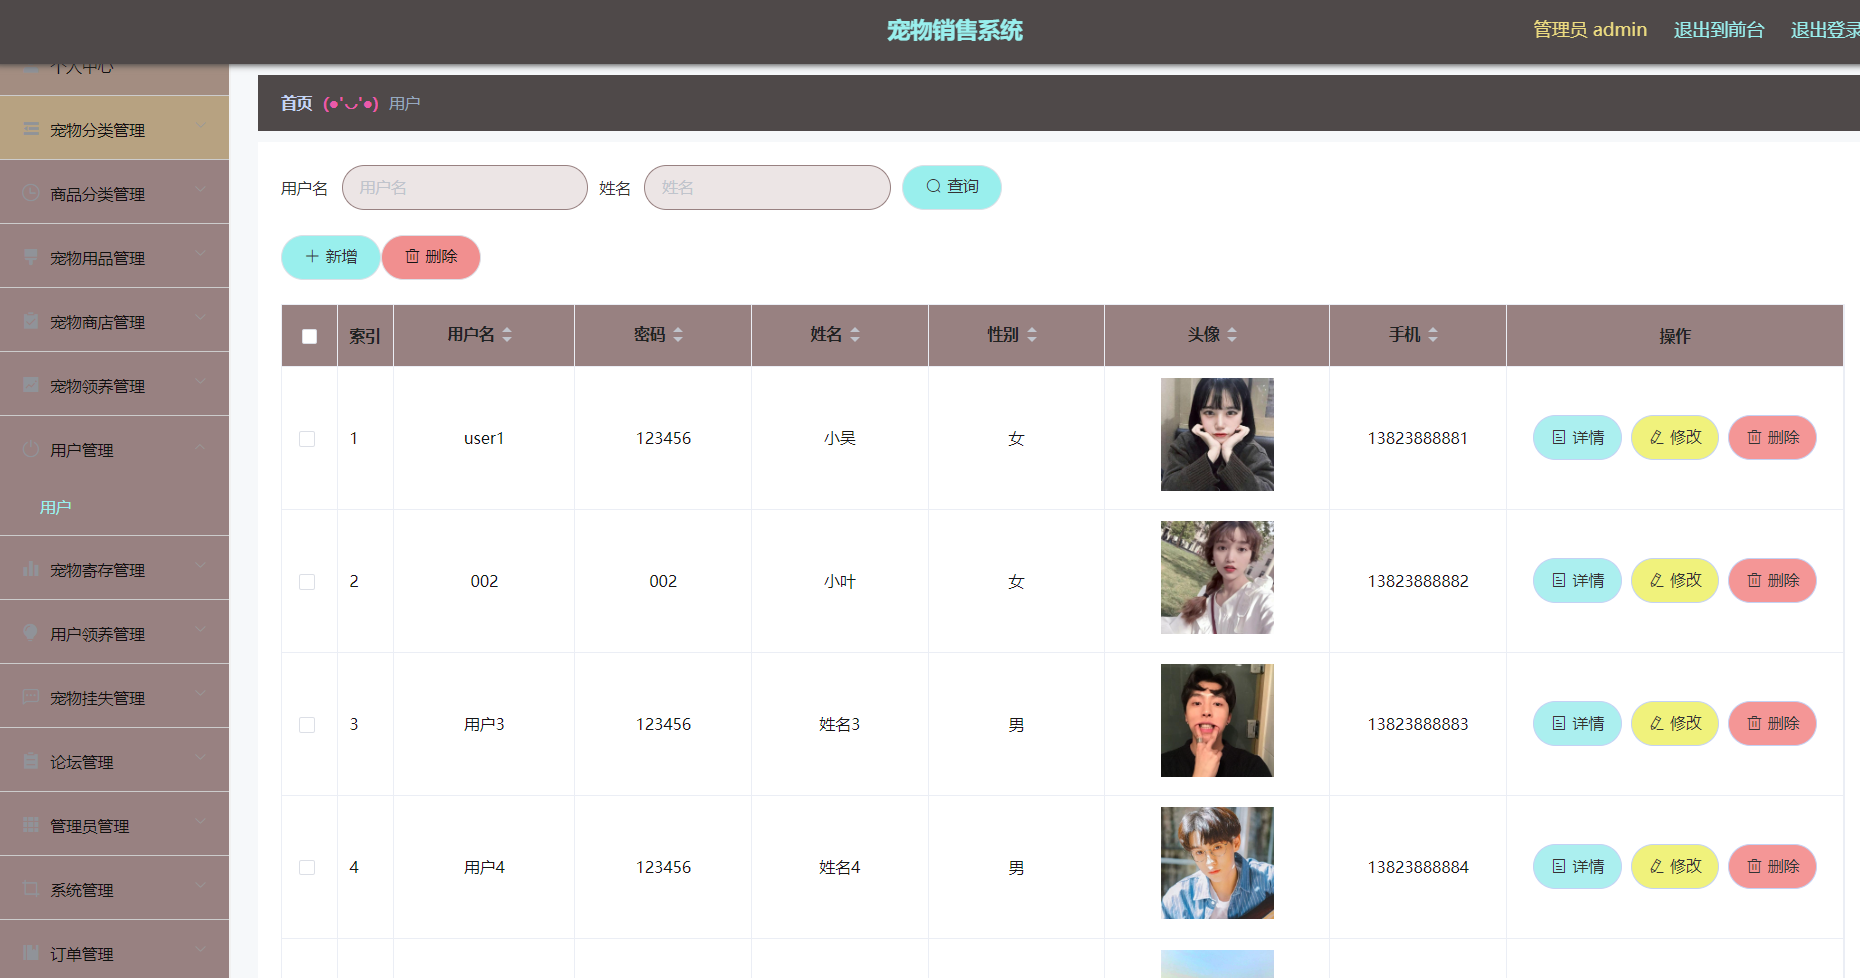Open 详情 for user 002
This screenshot has width=1860, height=978.
(1577, 581)
